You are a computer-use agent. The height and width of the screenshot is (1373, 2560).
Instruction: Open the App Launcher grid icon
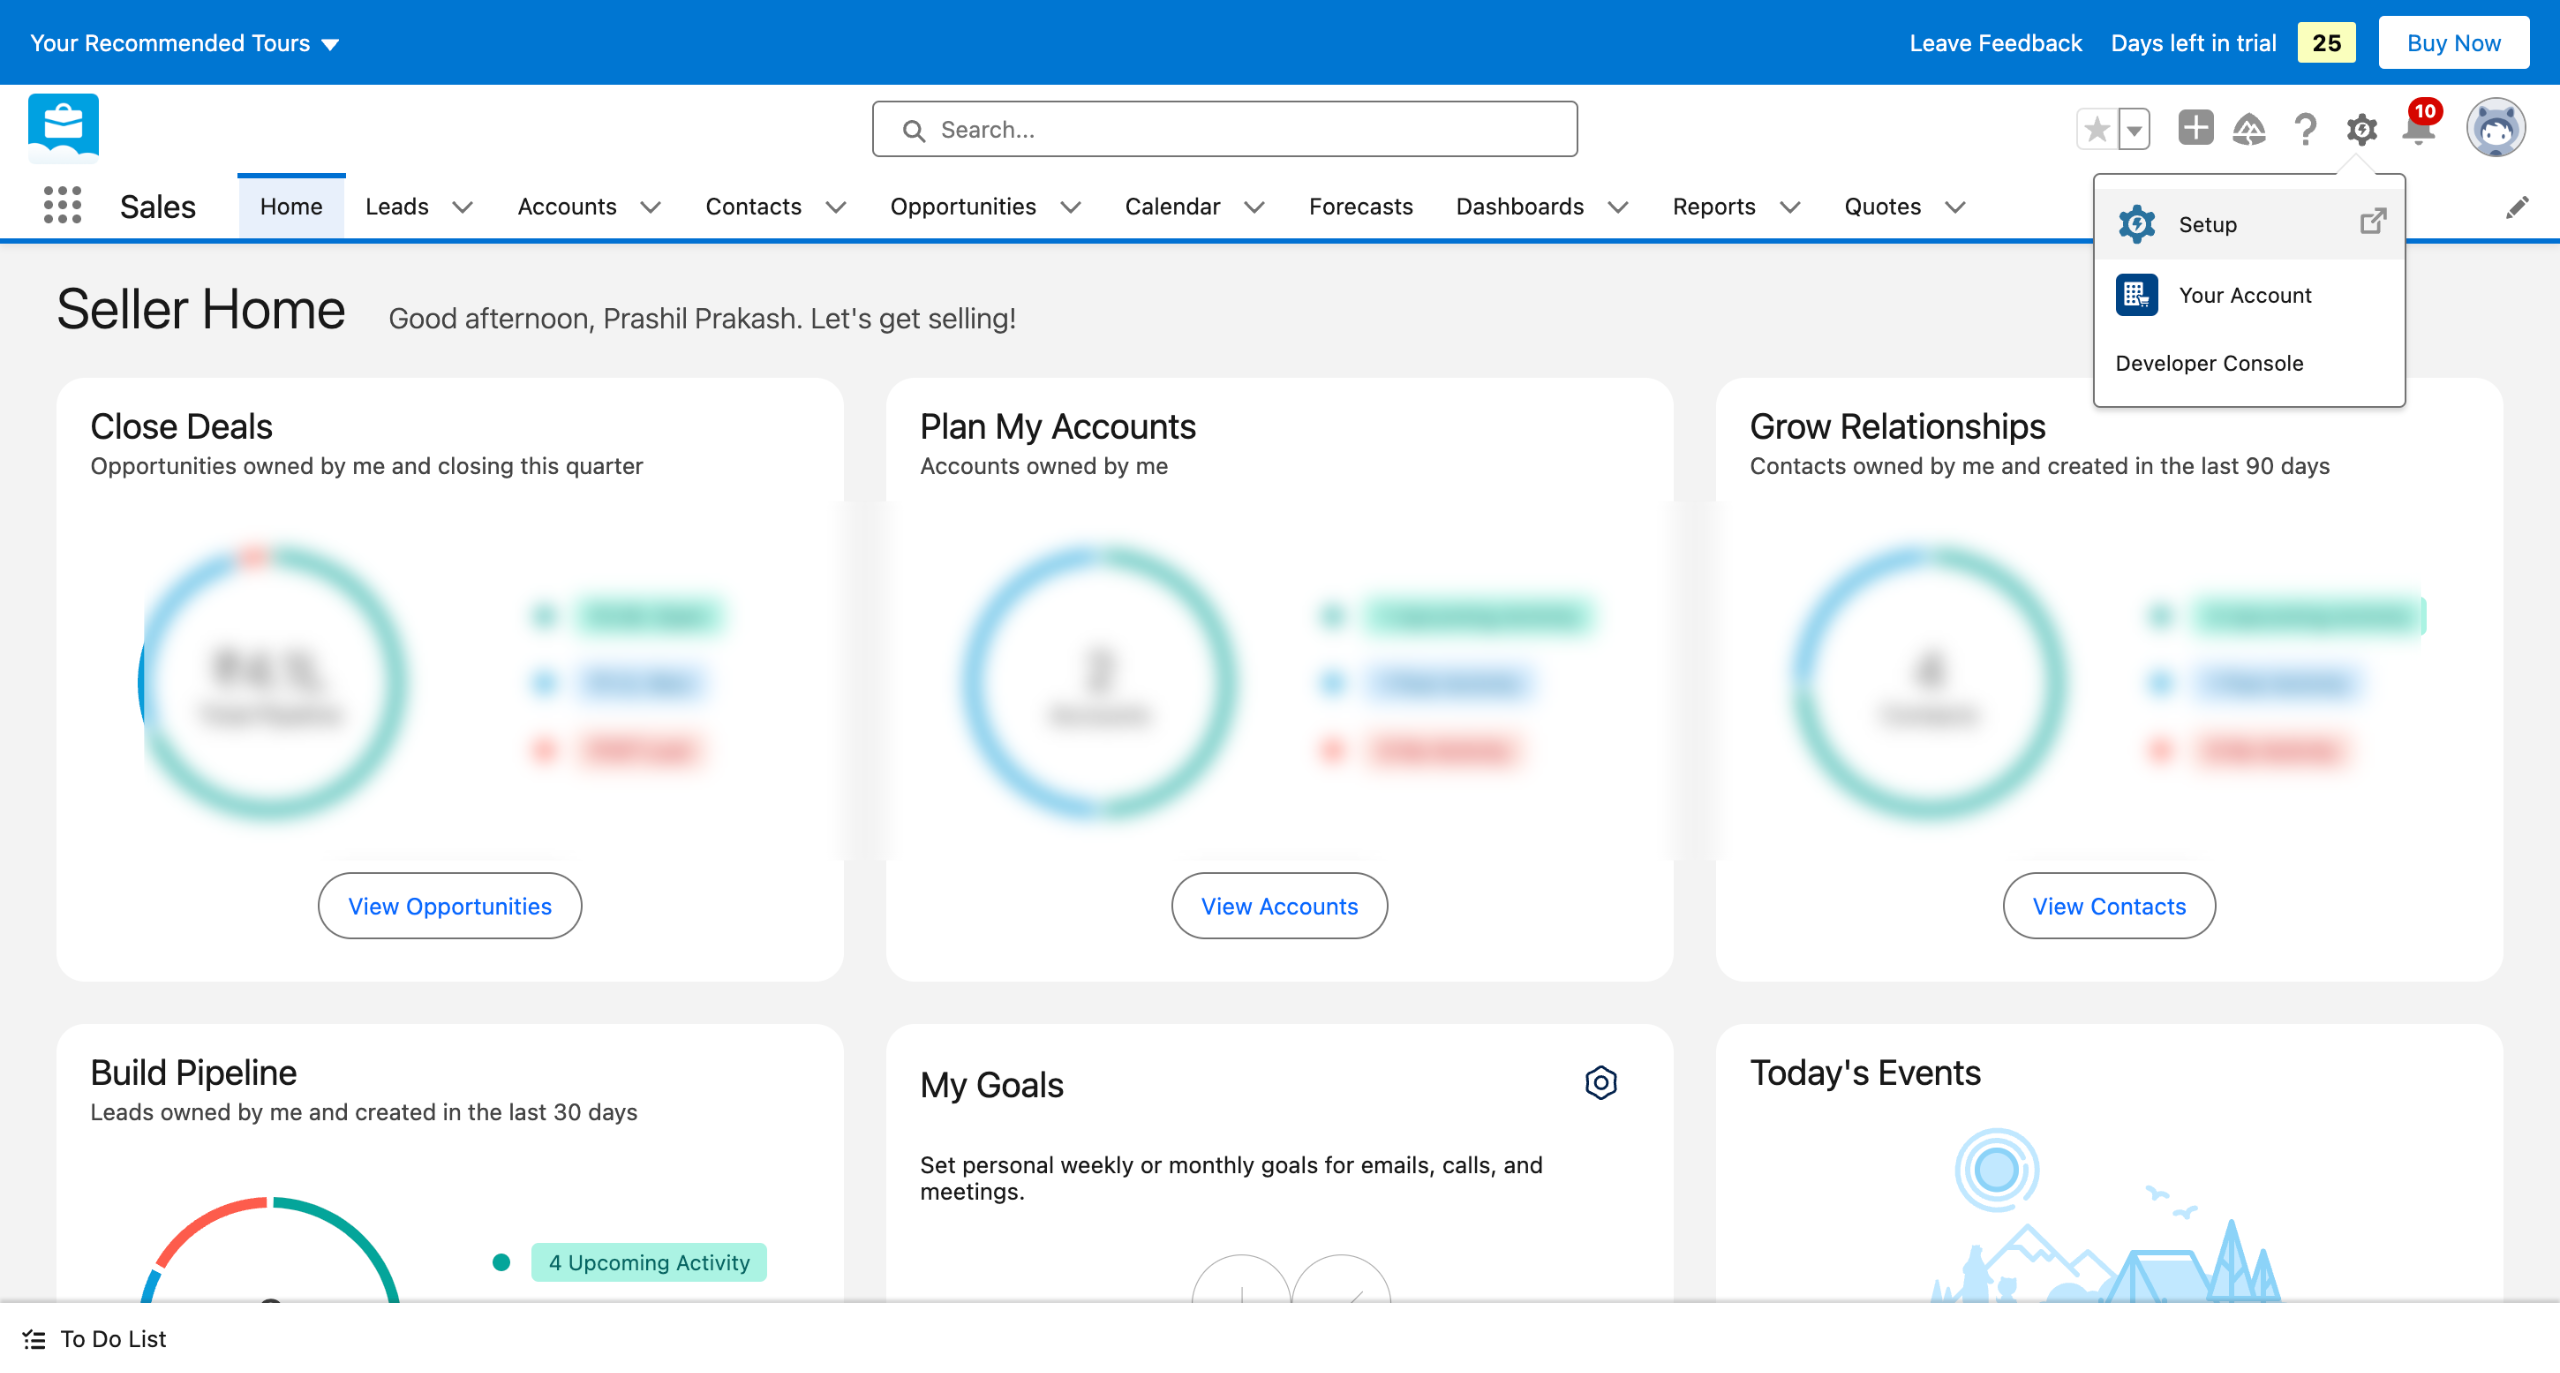[62, 205]
